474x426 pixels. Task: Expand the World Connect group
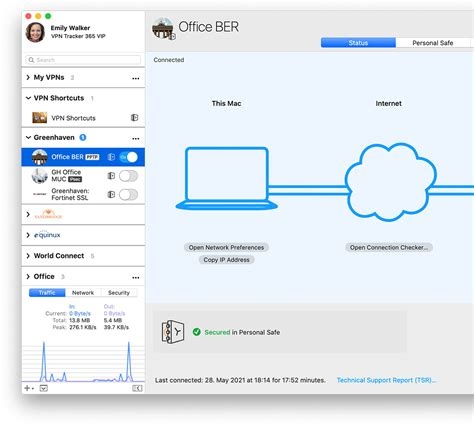click(28, 256)
